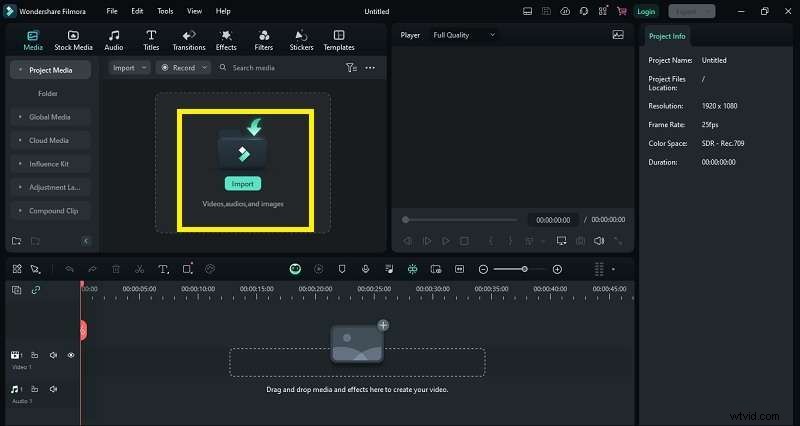Viewport: 800px width, 426px height.
Task: Open the Templates tab
Action: click(339, 40)
